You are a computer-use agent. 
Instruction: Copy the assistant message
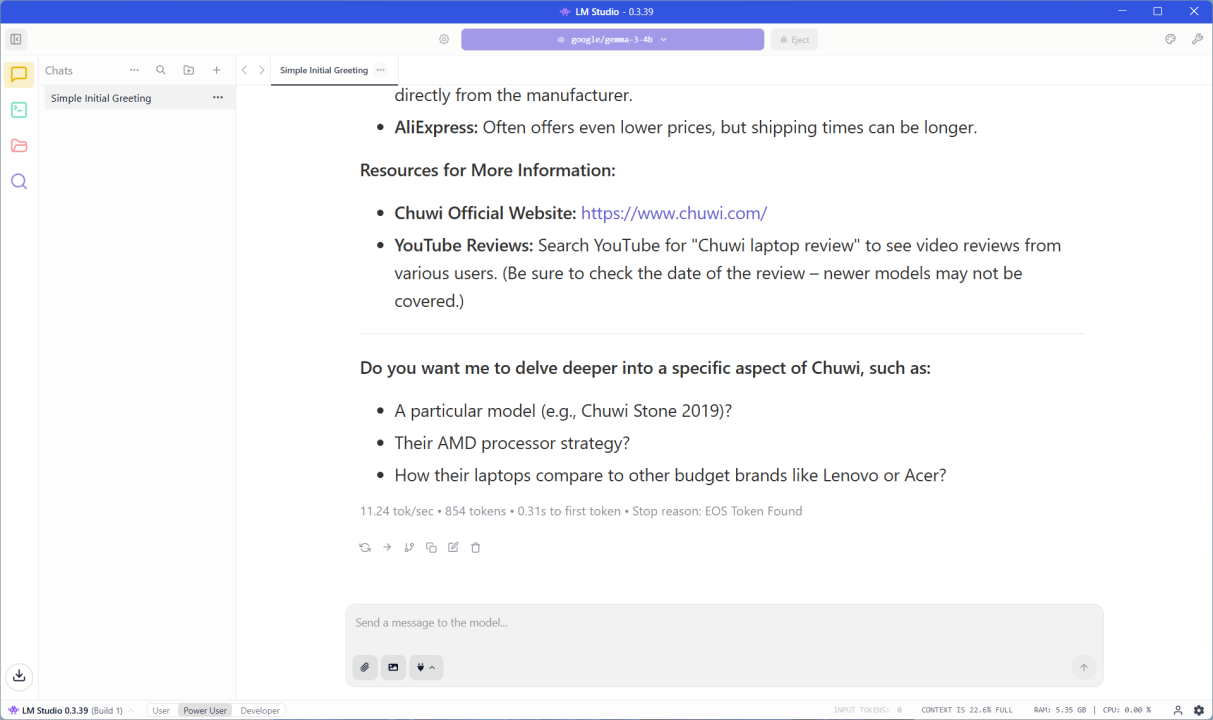(x=431, y=547)
